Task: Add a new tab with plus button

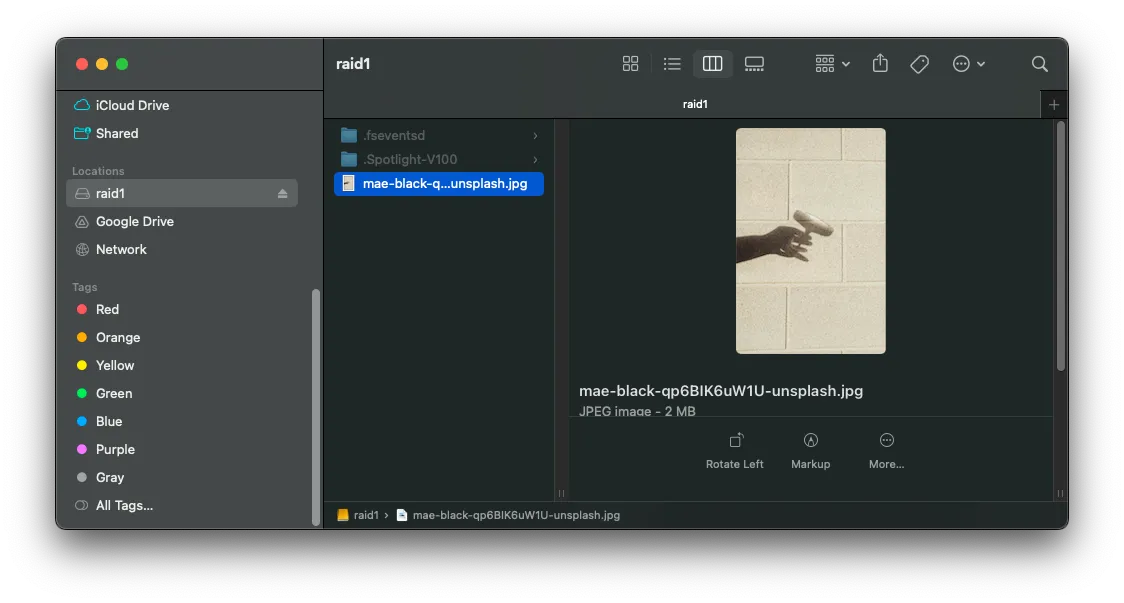Action: tap(1053, 104)
